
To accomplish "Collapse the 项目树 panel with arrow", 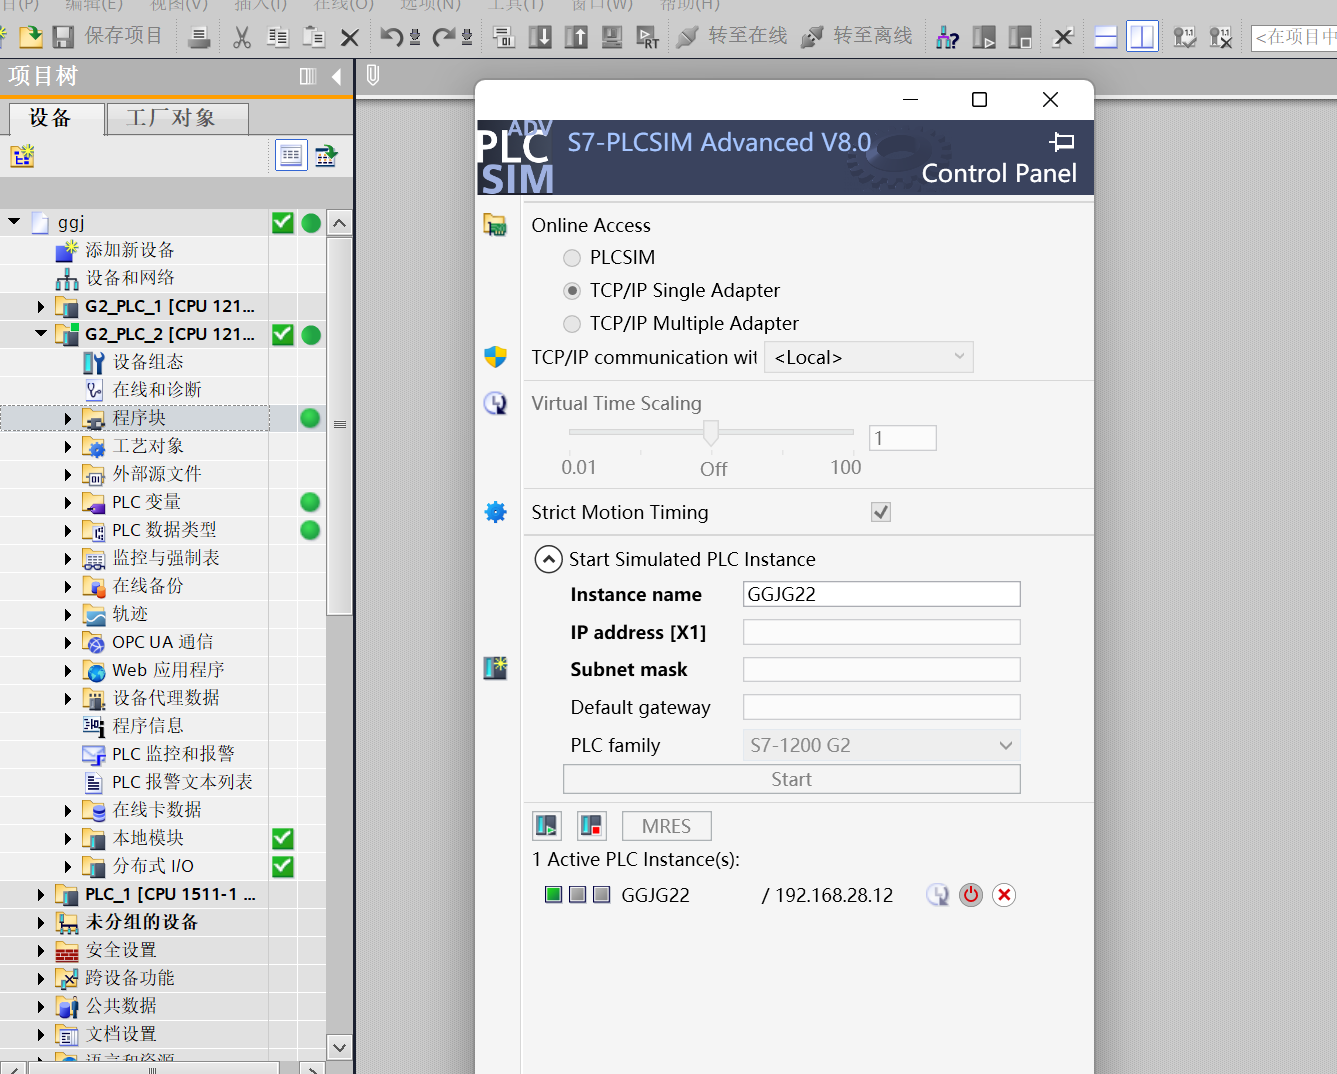I will pyautogui.click(x=337, y=76).
